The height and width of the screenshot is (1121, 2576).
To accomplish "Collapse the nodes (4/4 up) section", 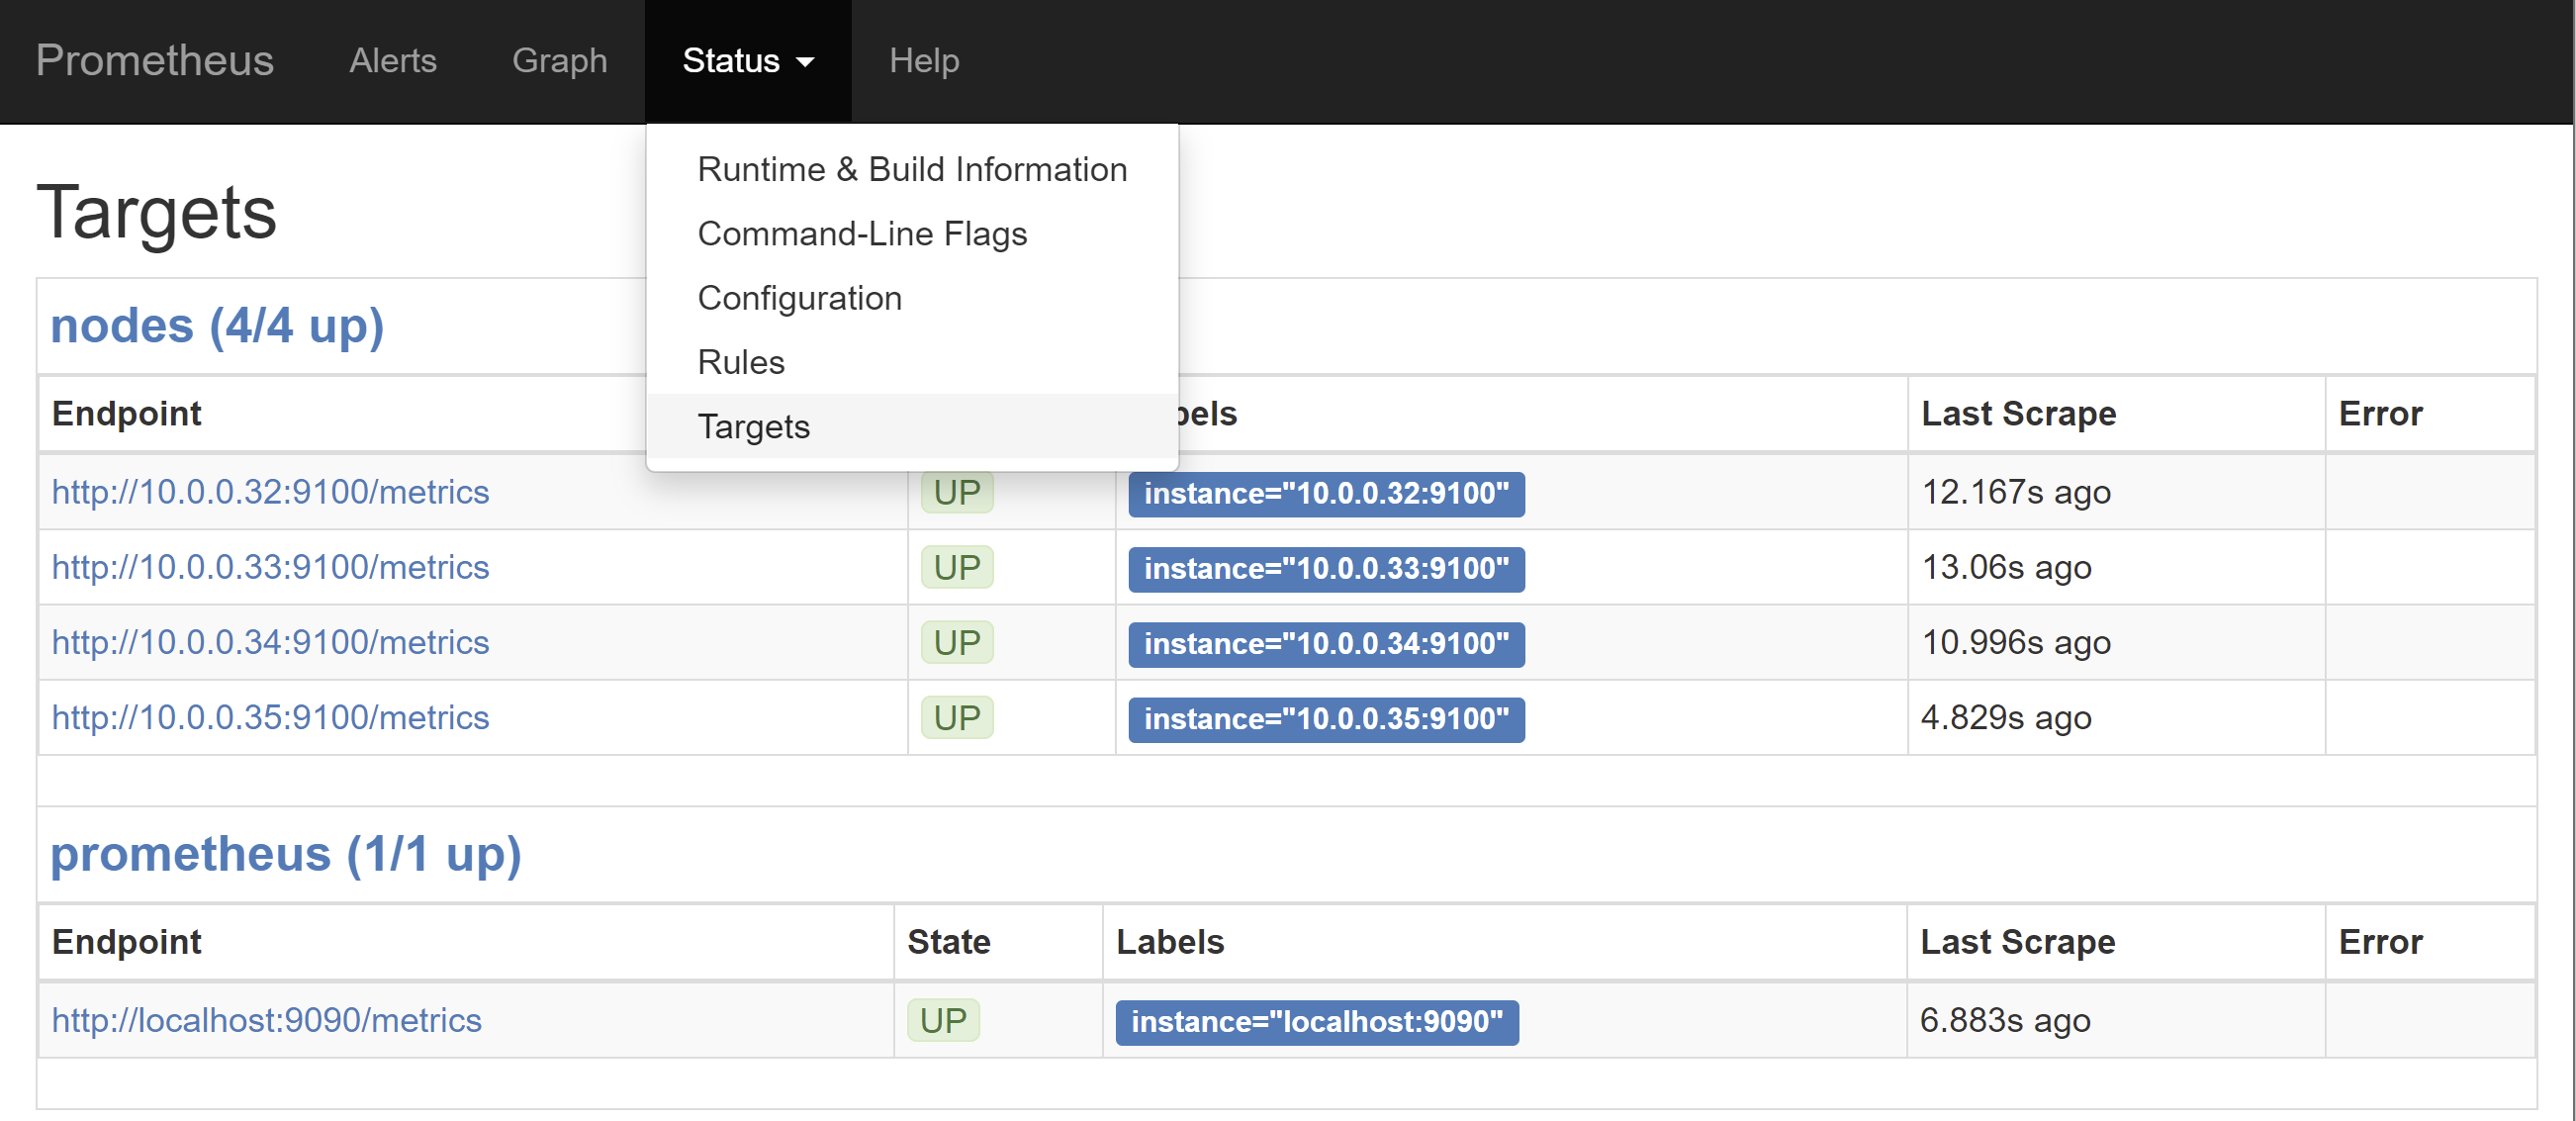I will pos(217,326).
